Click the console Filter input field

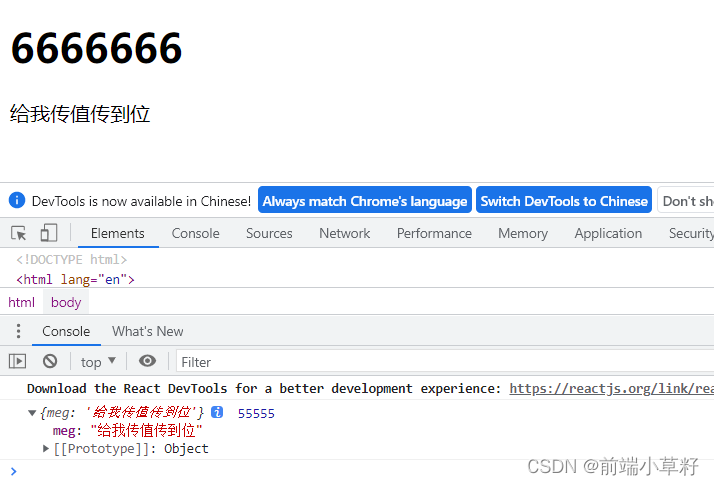click(445, 362)
